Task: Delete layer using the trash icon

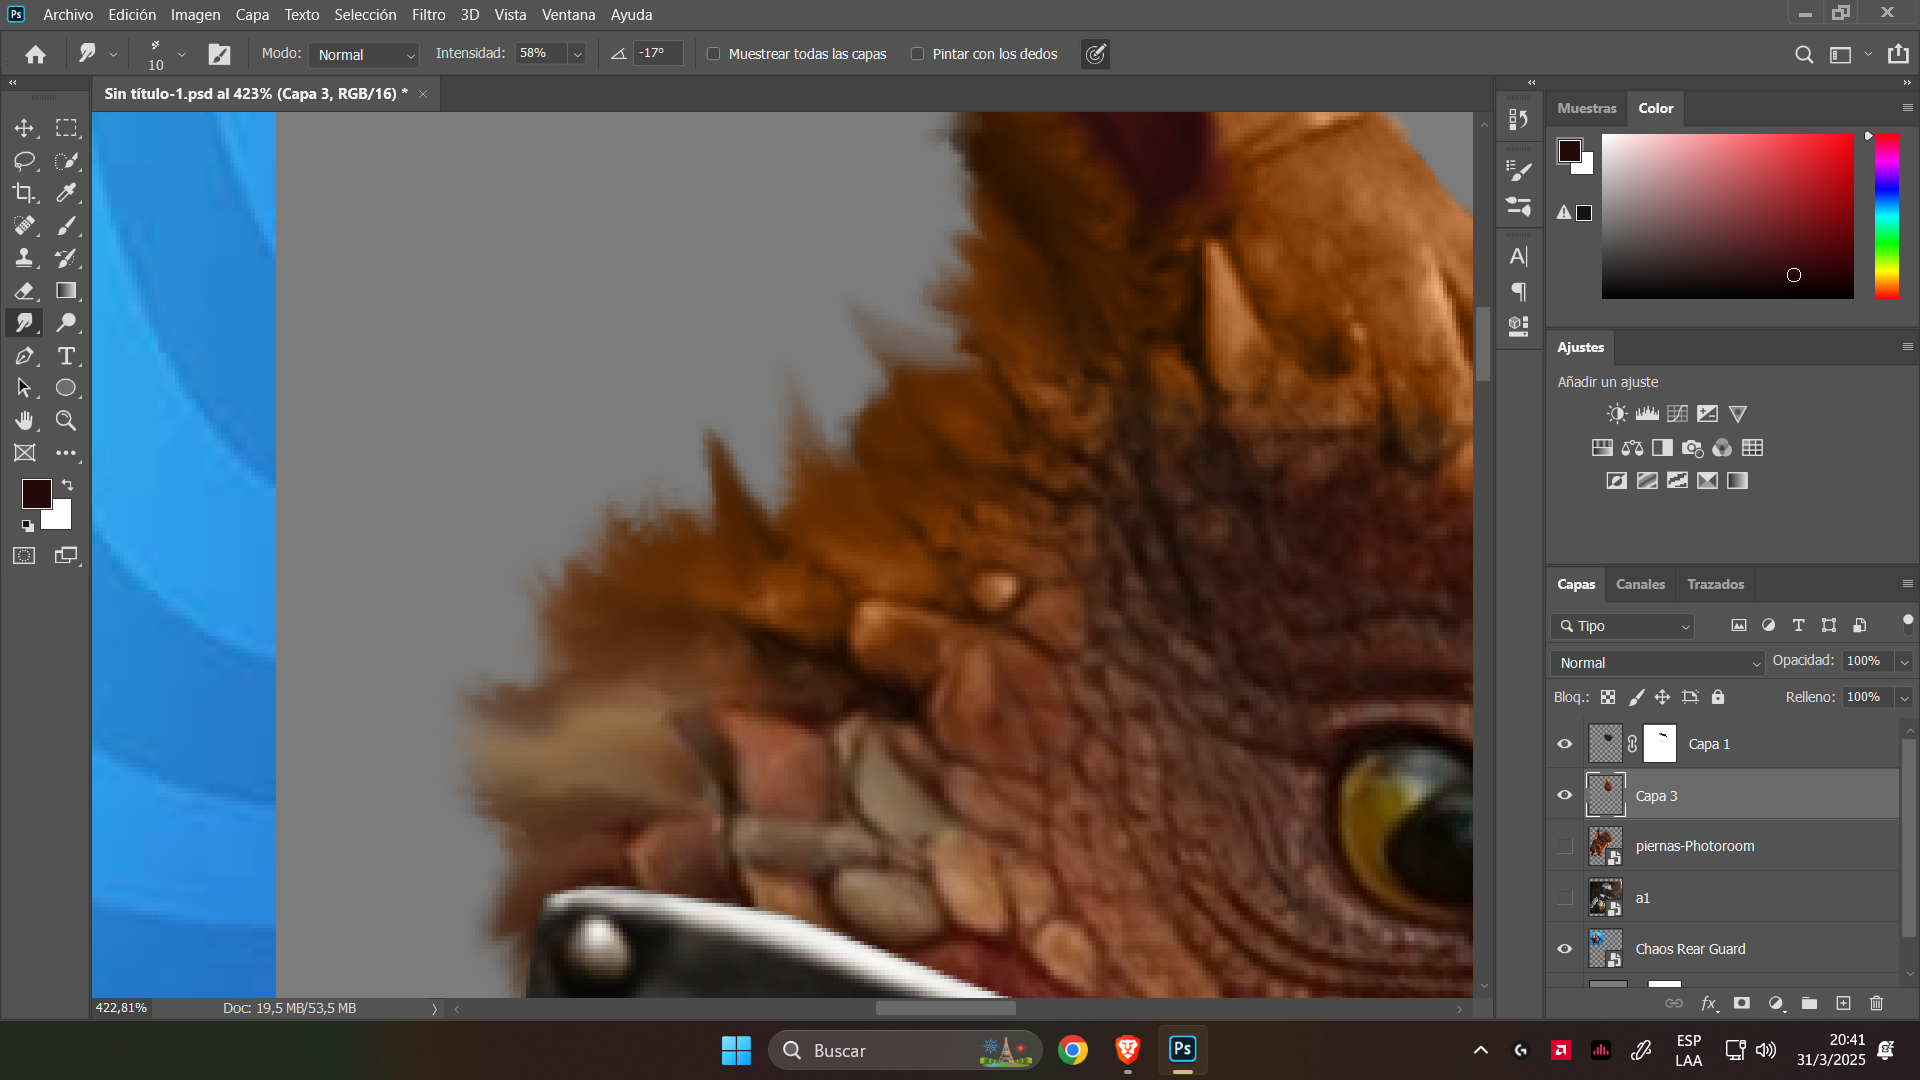Action: [1876, 1003]
